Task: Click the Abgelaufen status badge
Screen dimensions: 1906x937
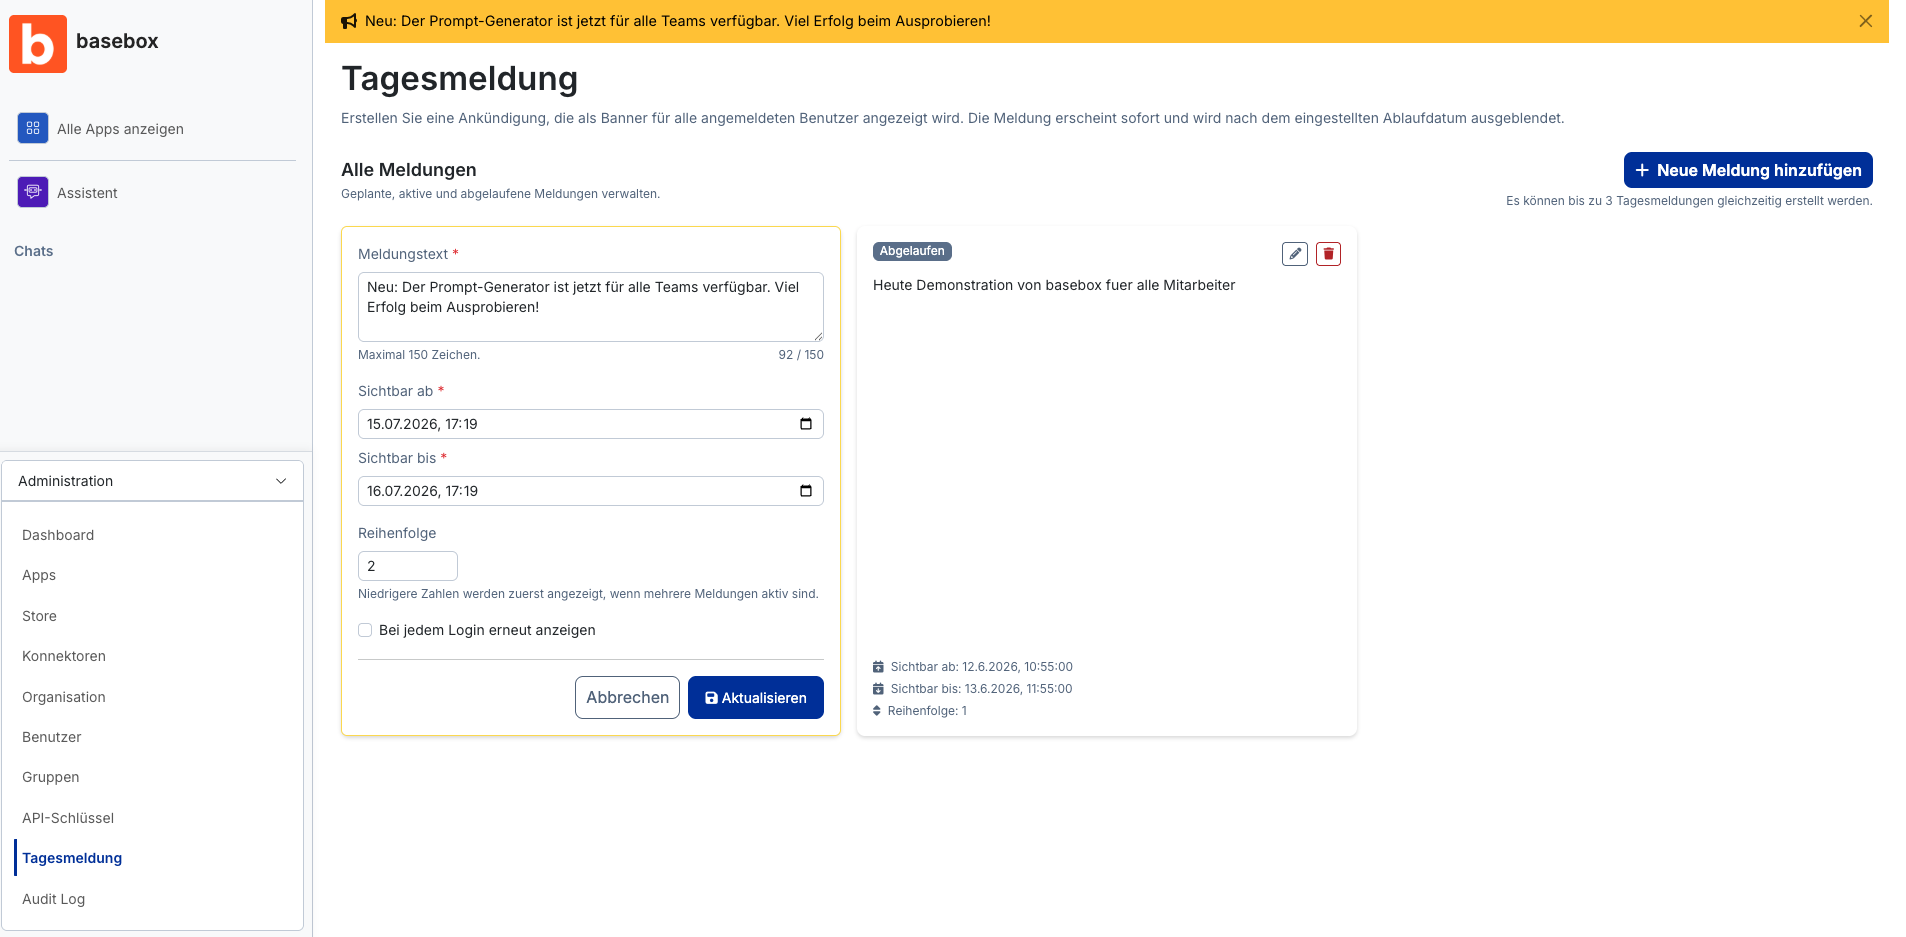Action: pyautogui.click(x=912, y=251)
